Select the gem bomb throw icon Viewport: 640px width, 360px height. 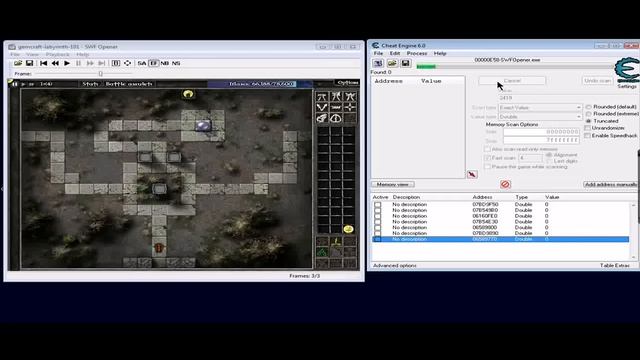pos(322,118)
